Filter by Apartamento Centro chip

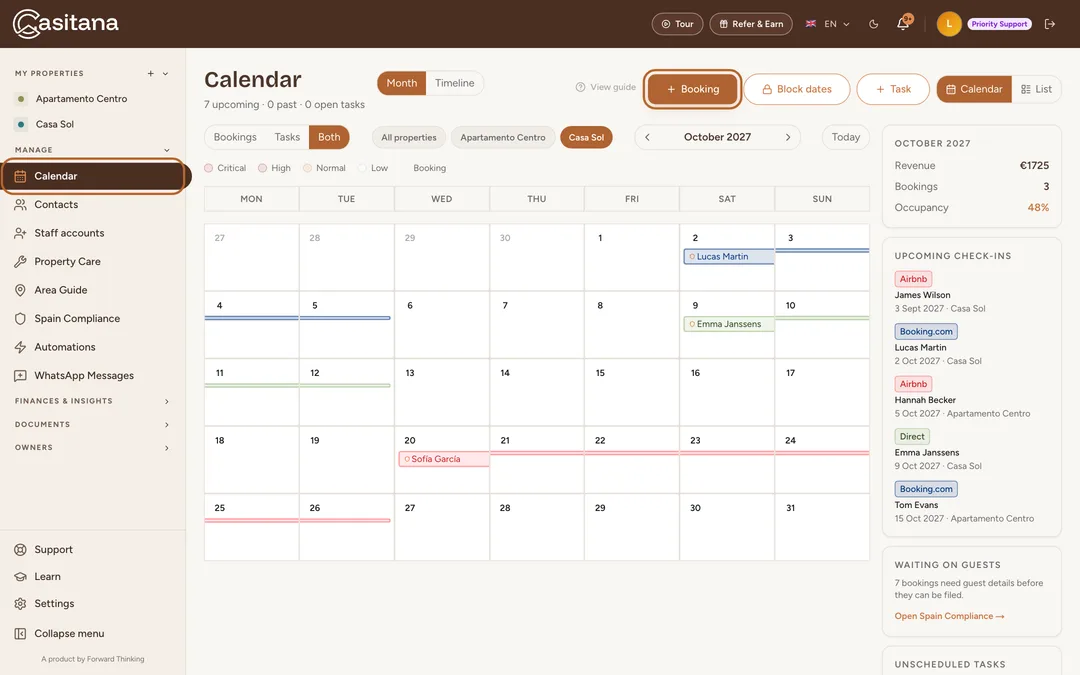coord(503,138)
